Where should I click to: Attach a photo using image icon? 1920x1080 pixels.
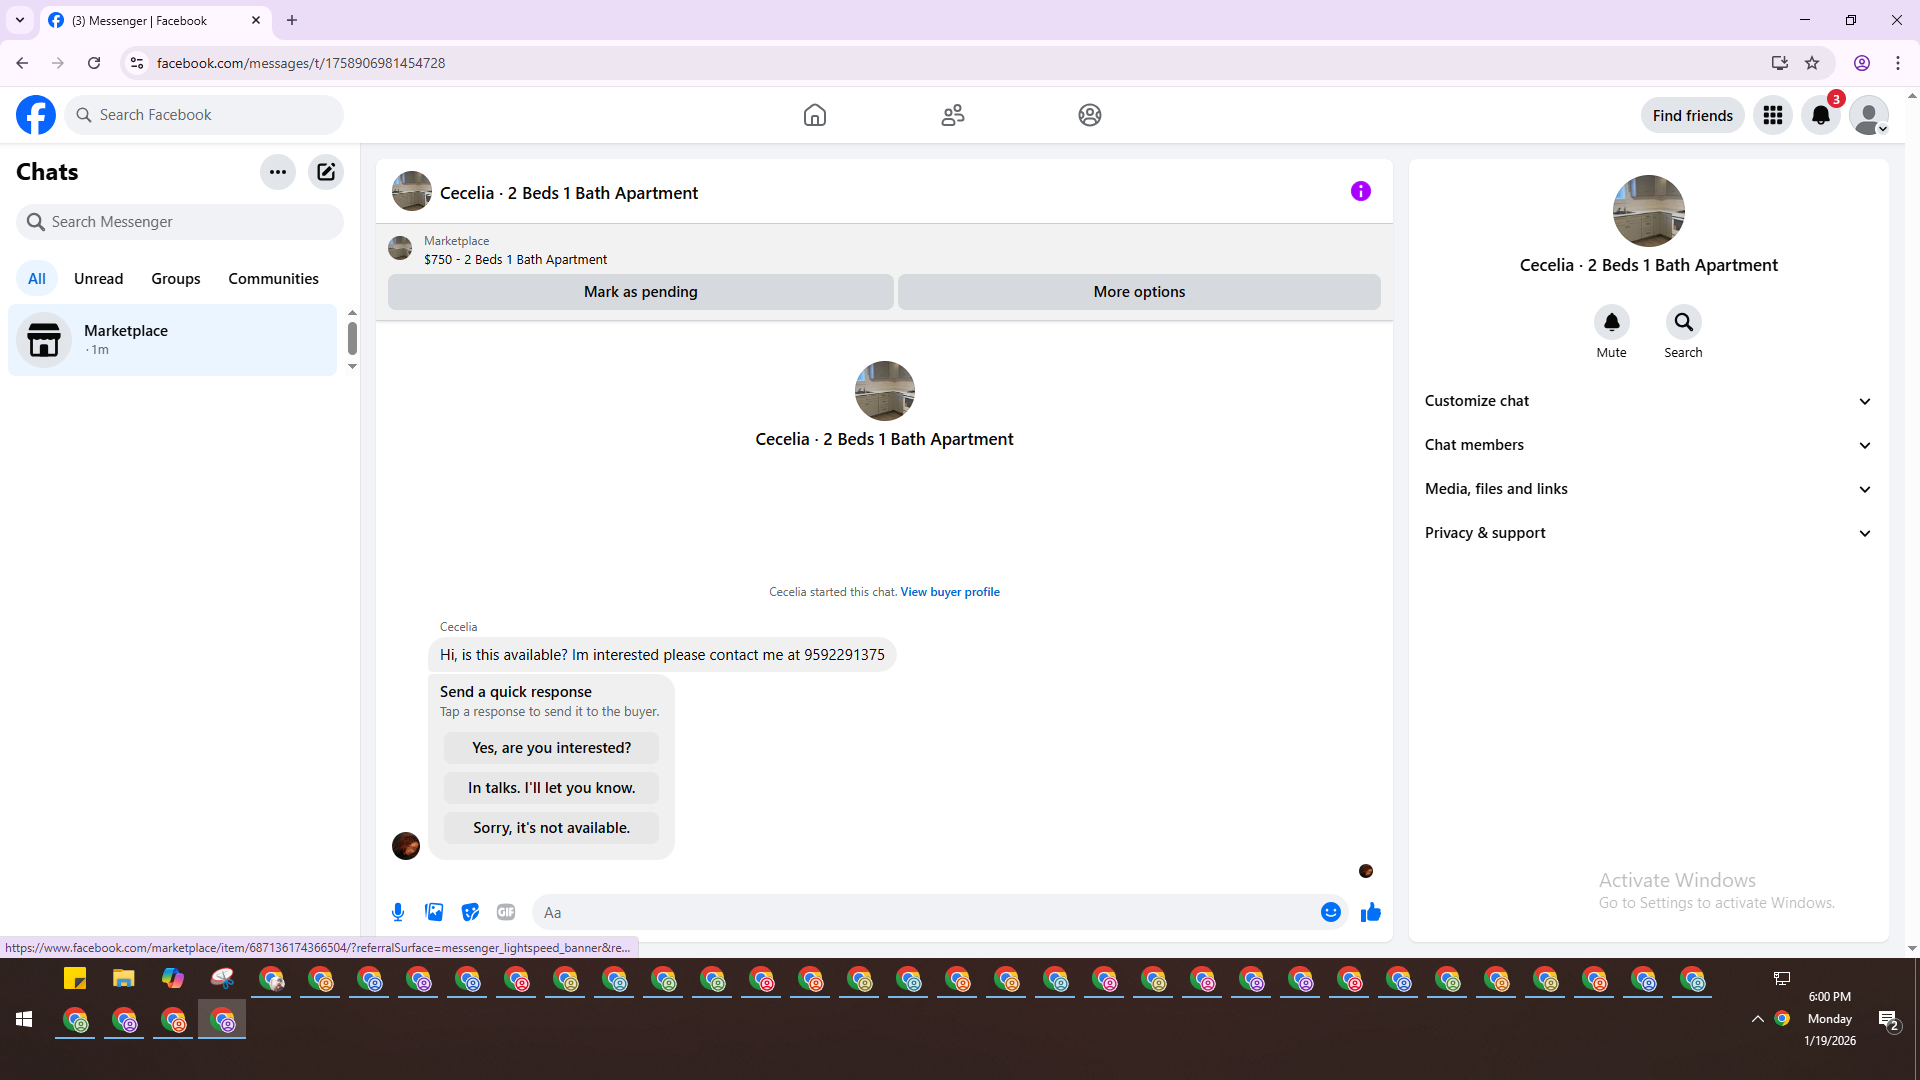[434, 912]
